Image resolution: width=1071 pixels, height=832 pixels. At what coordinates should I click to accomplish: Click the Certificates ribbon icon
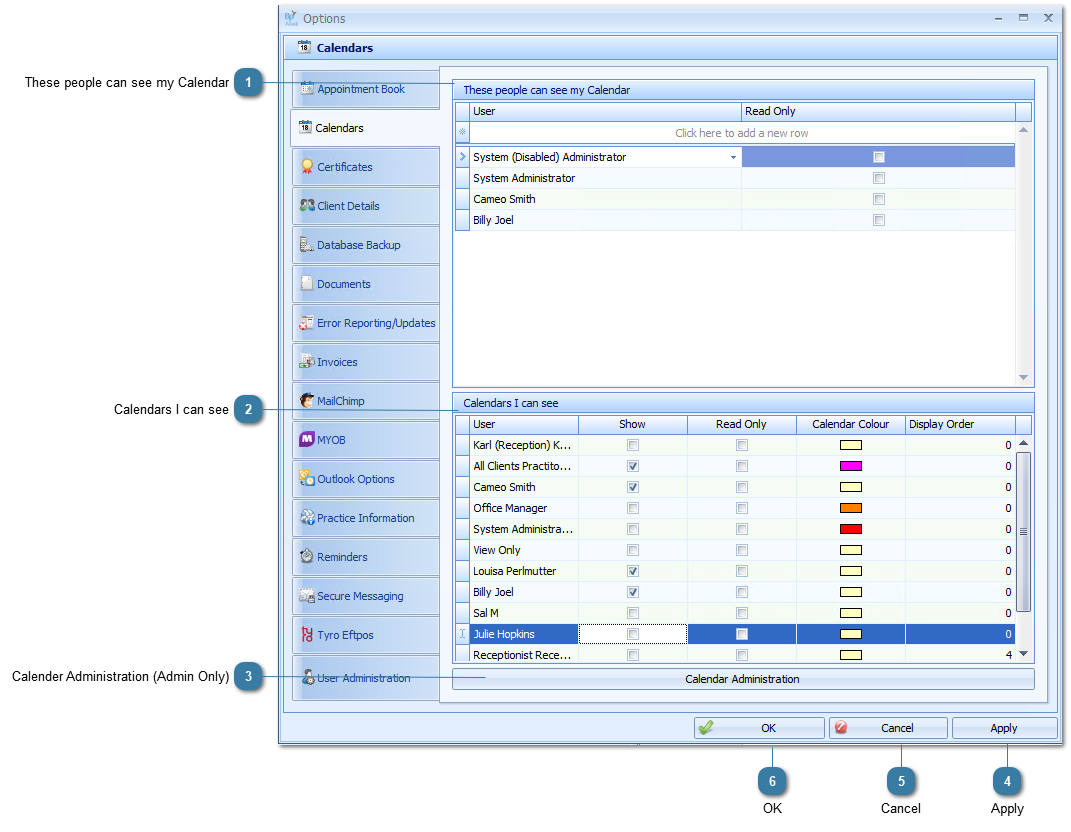tap(307, 166)
